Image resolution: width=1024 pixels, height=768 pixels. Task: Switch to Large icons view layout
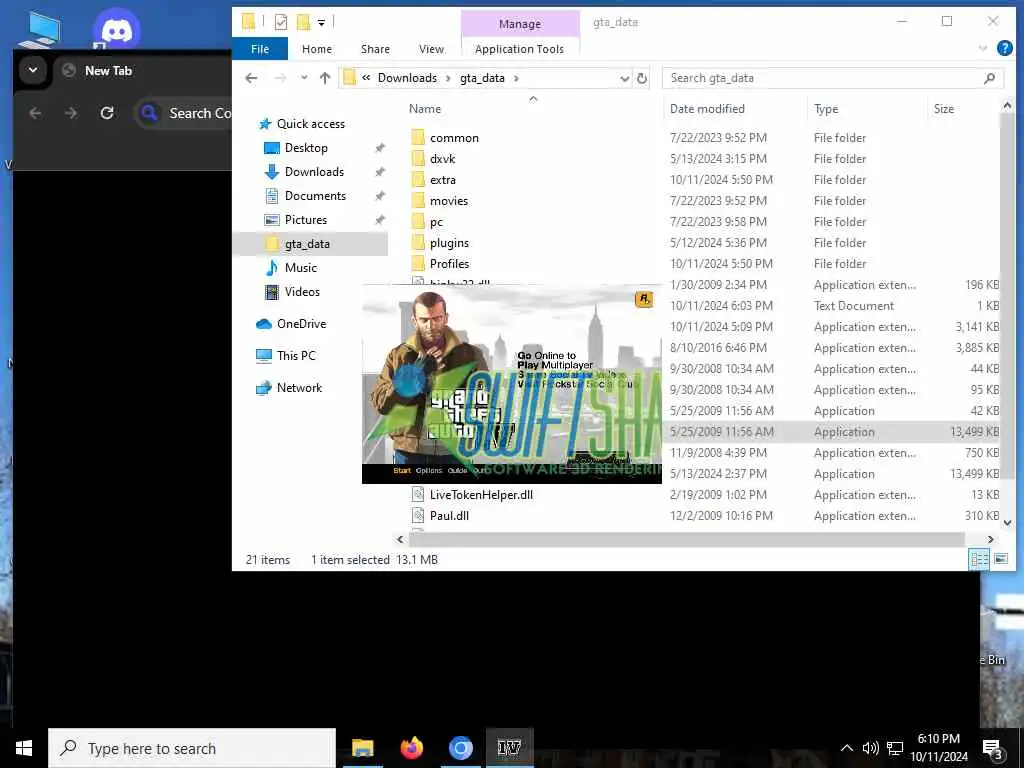point(1000,559)
